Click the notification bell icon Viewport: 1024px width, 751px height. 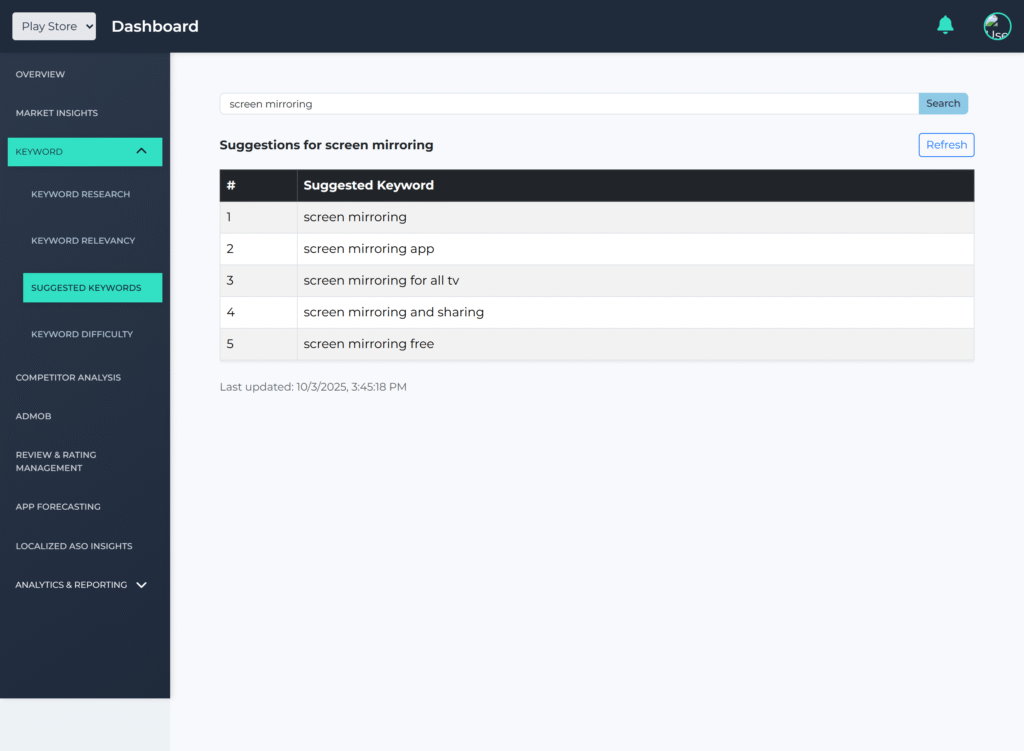[945, 25]
